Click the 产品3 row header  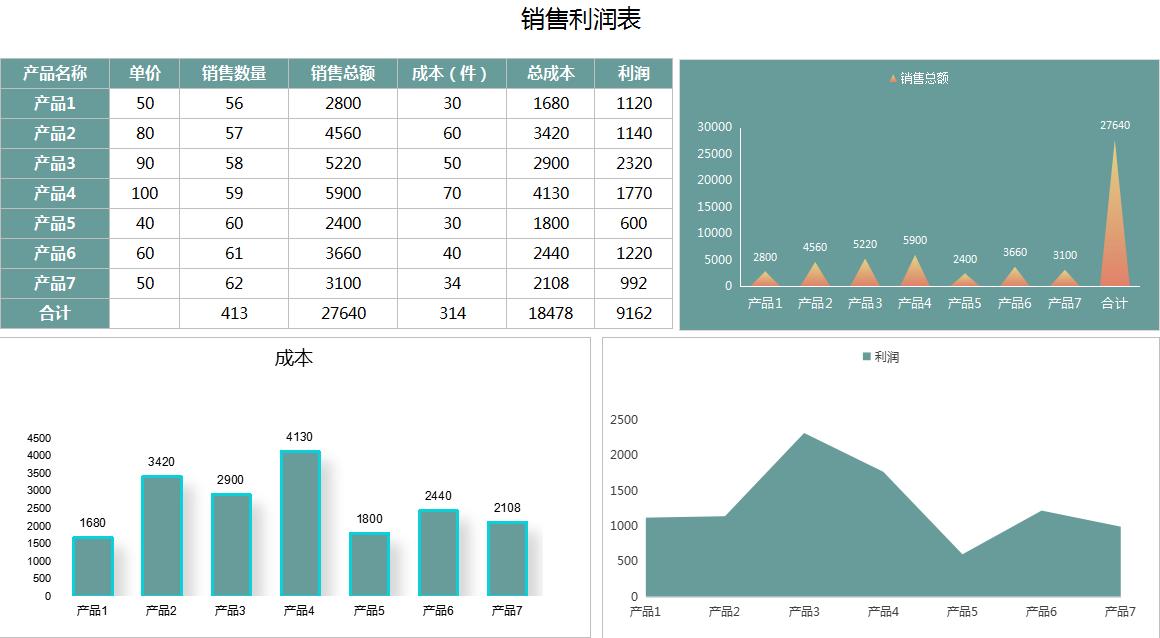tap(55, 163)
